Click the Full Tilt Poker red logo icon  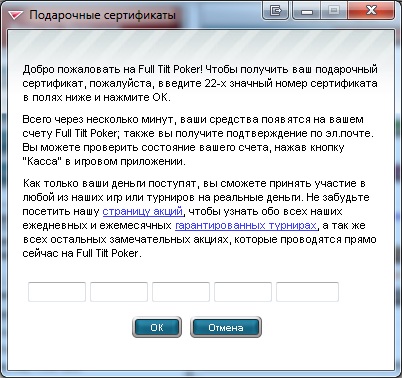coord(15,15)
